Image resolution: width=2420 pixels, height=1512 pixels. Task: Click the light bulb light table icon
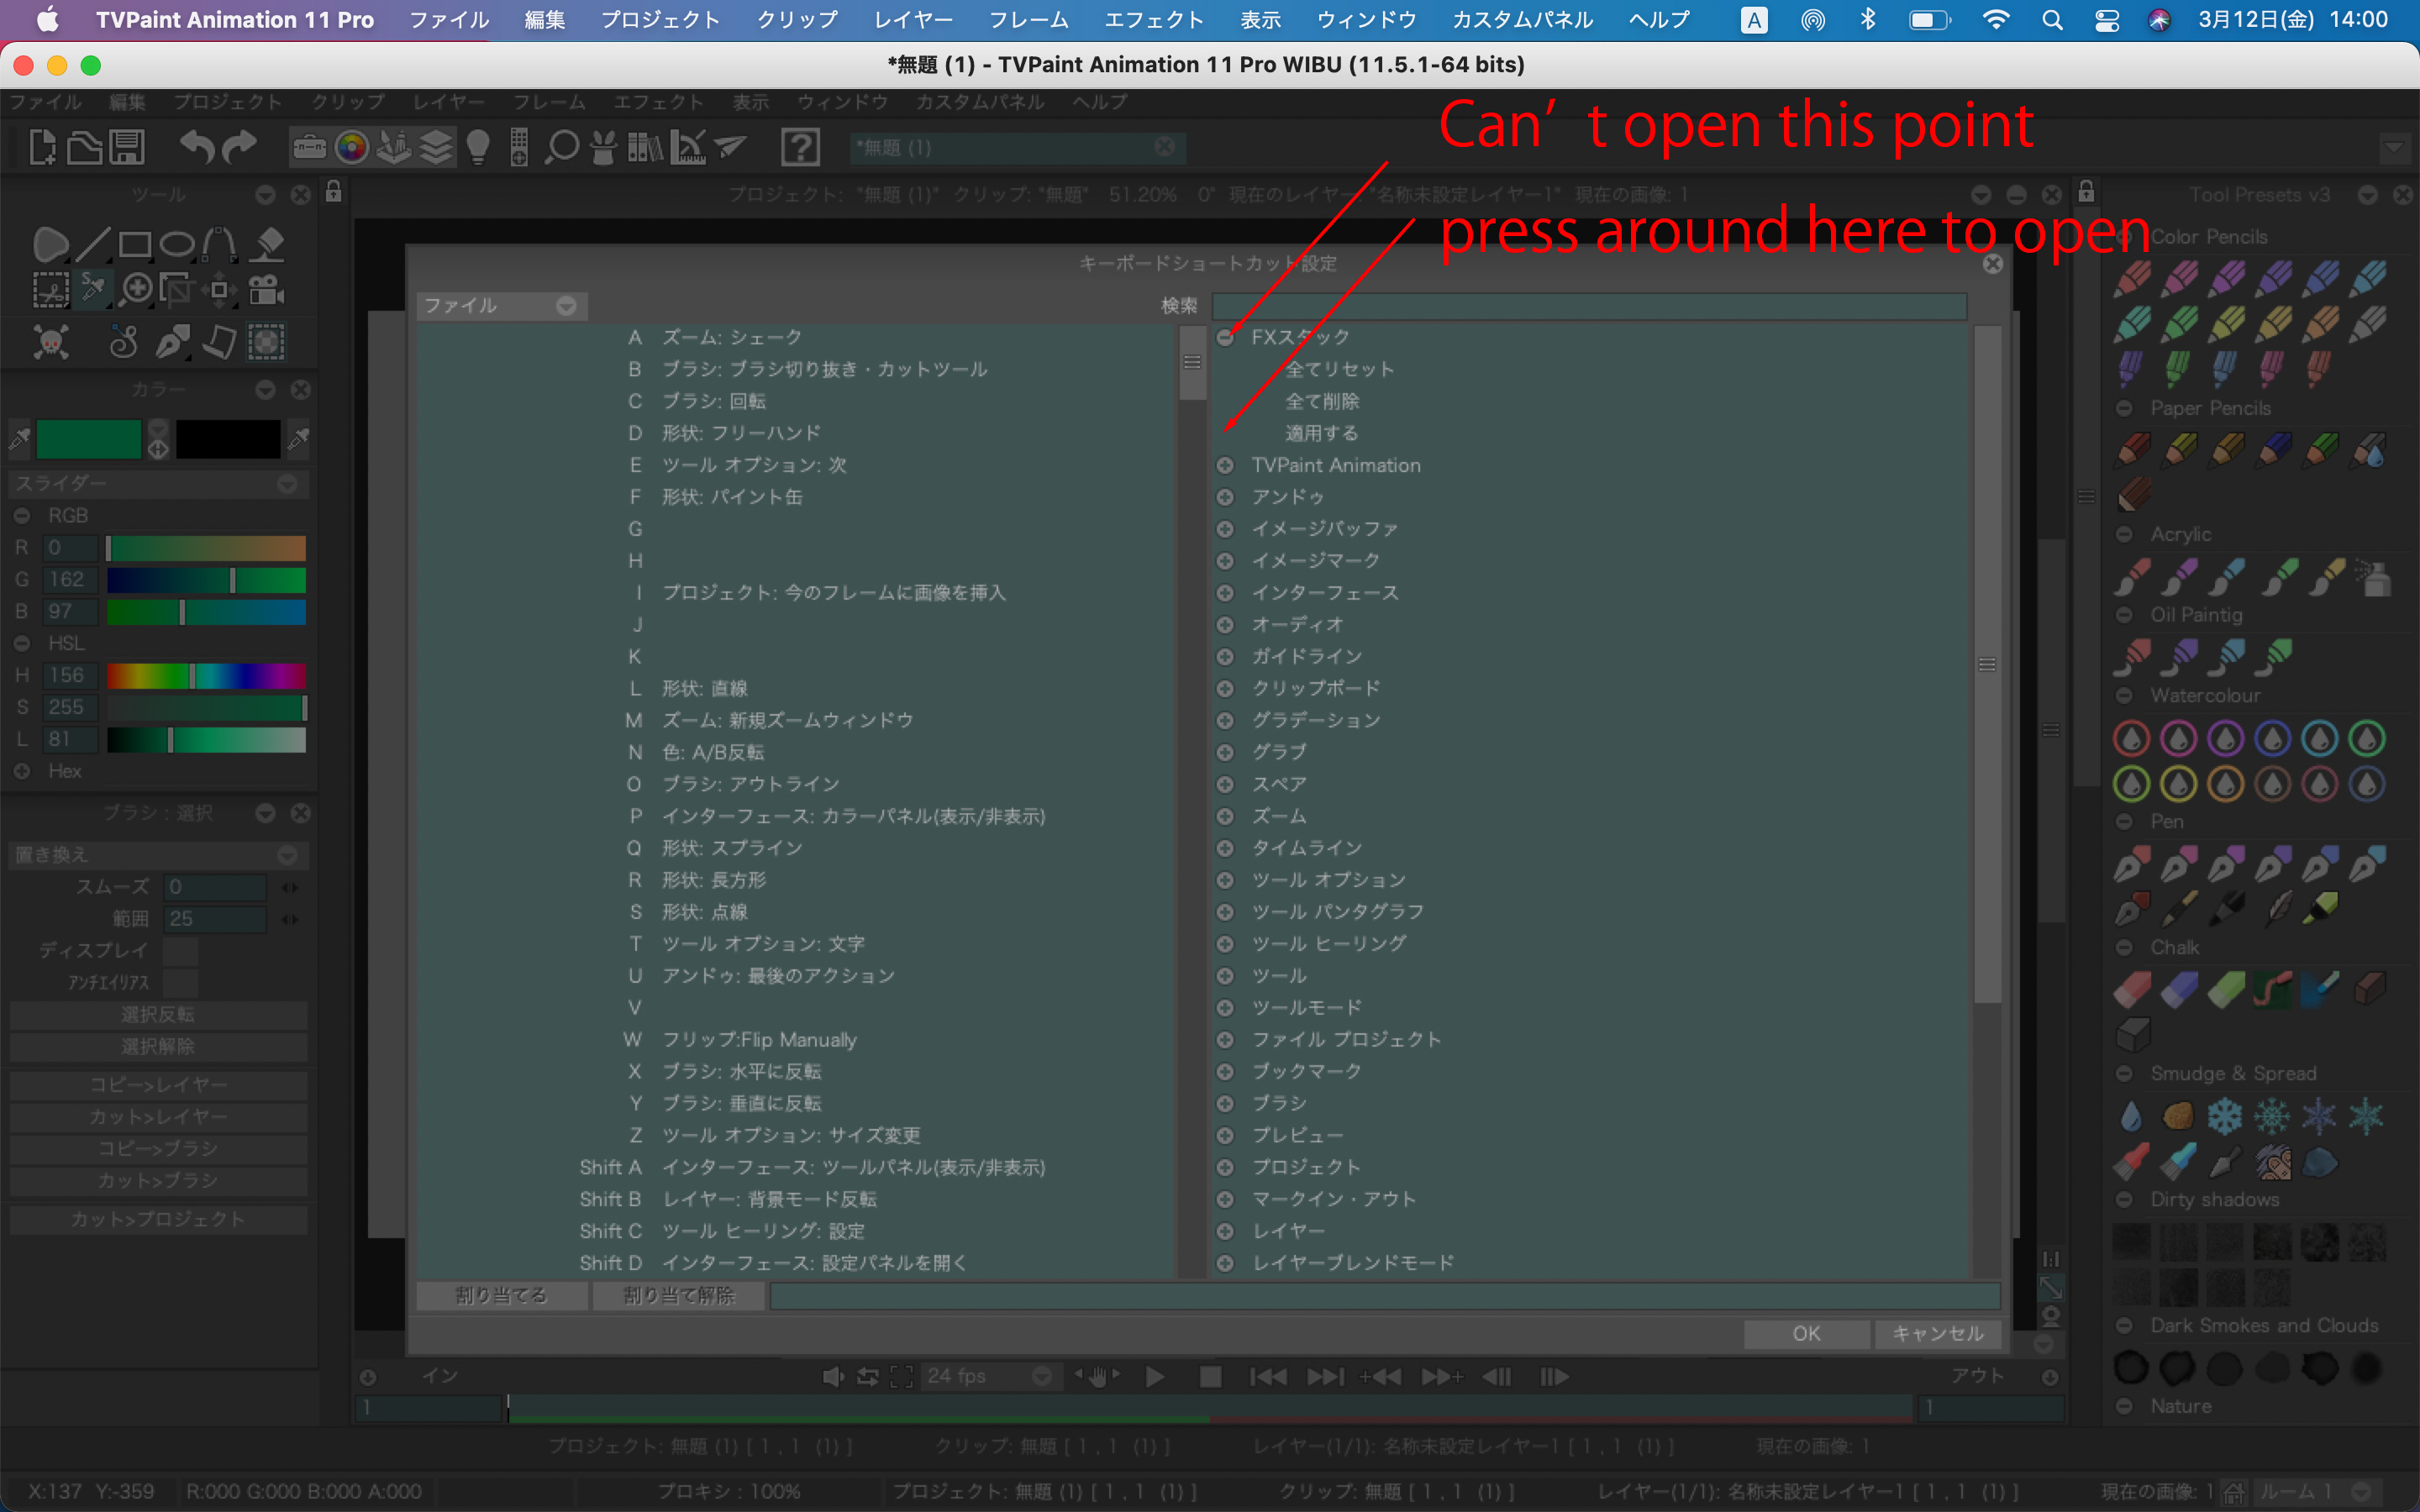point(478,147)
